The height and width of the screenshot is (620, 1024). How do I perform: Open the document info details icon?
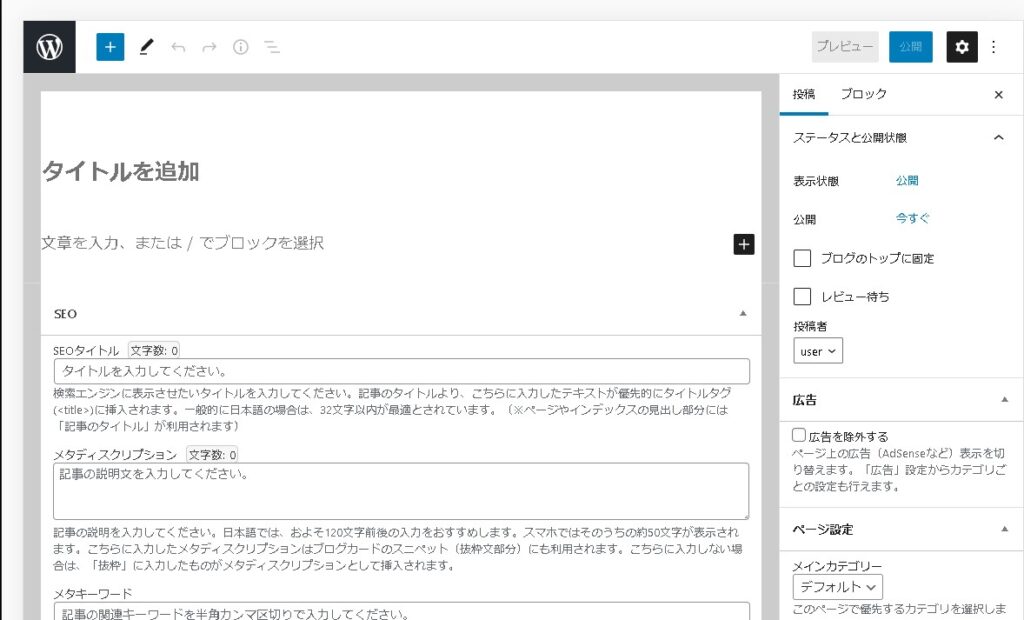(240, 47)
